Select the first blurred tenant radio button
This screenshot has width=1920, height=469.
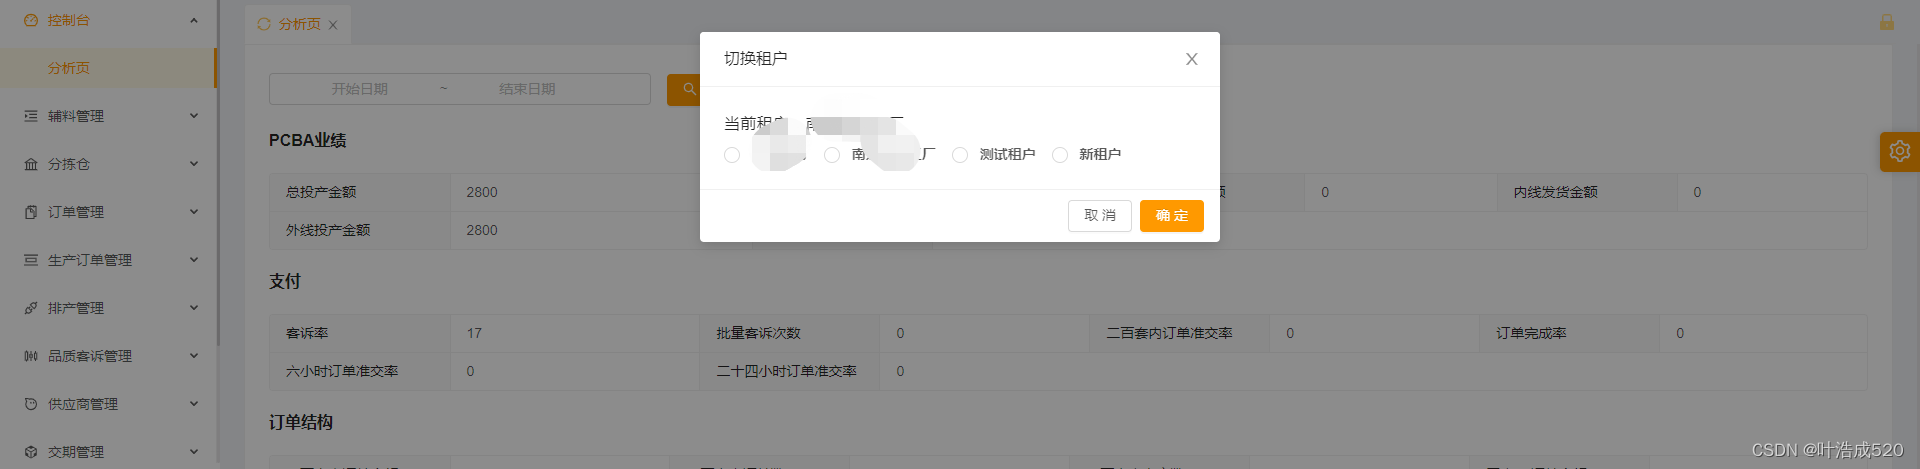(x=732, y=155)
